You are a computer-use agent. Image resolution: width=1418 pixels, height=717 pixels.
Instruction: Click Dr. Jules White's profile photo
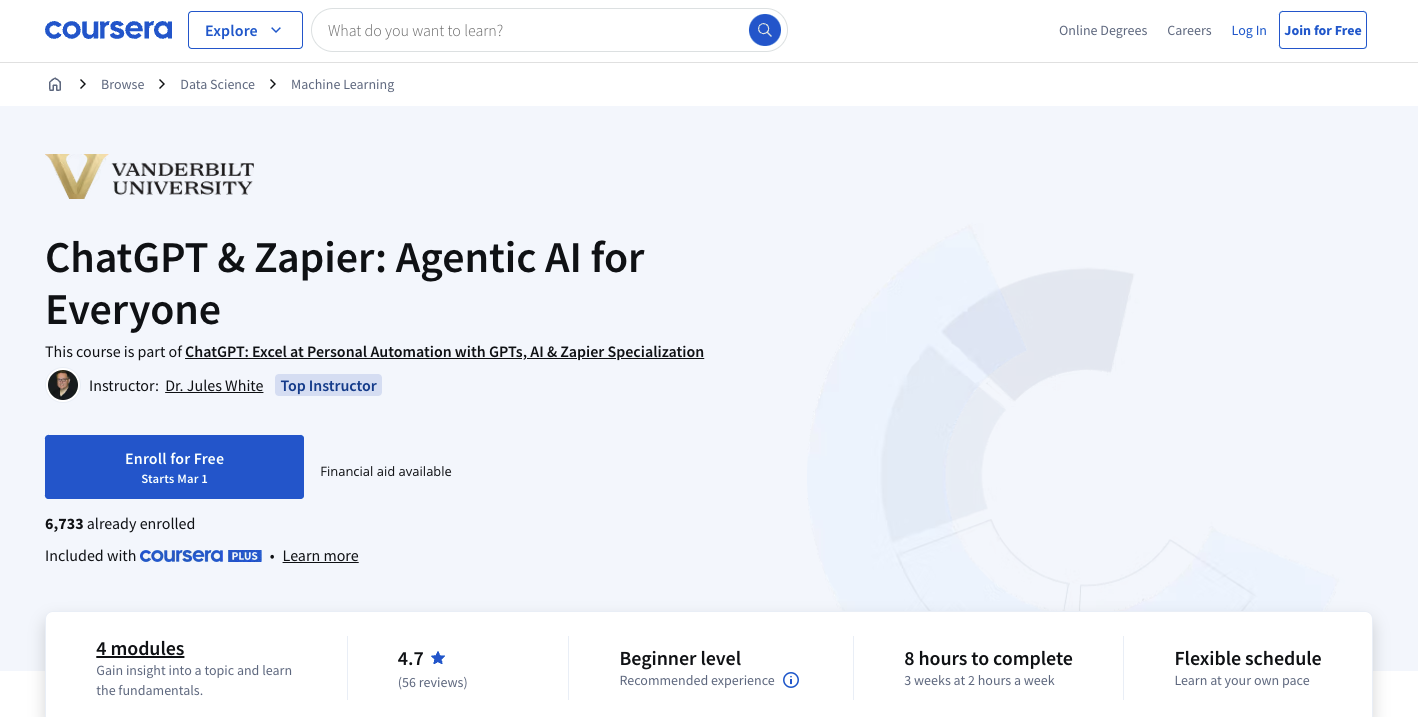pos(62,385)
